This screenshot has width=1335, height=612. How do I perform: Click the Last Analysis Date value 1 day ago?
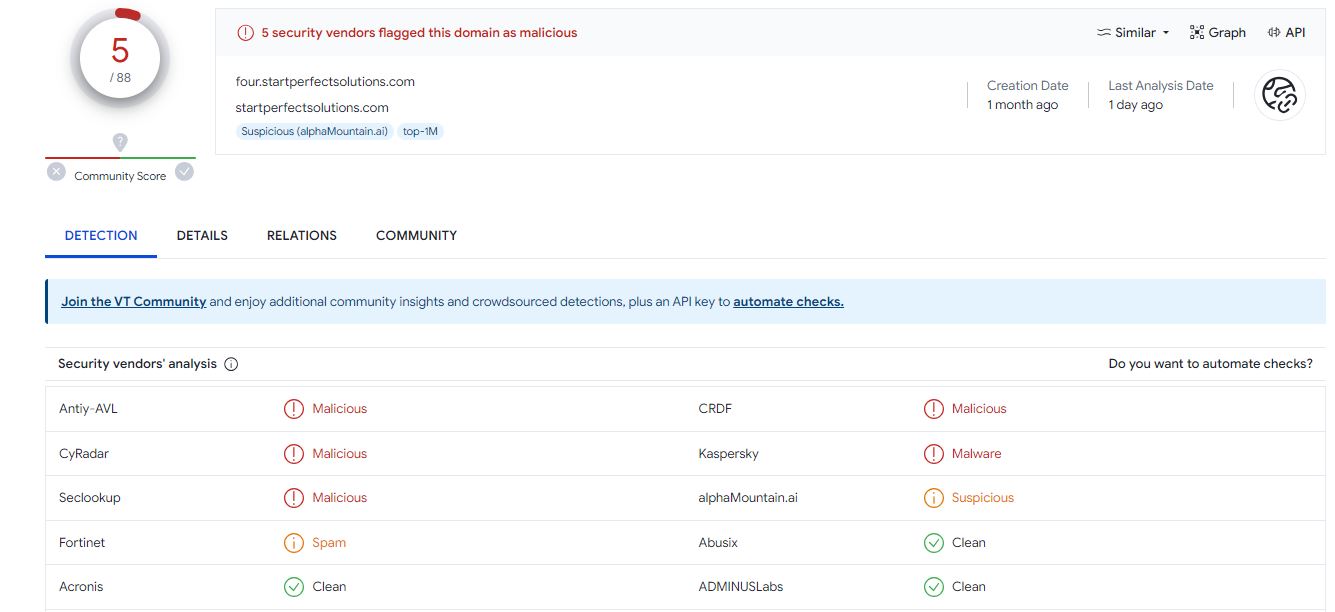pos(1135,105)
